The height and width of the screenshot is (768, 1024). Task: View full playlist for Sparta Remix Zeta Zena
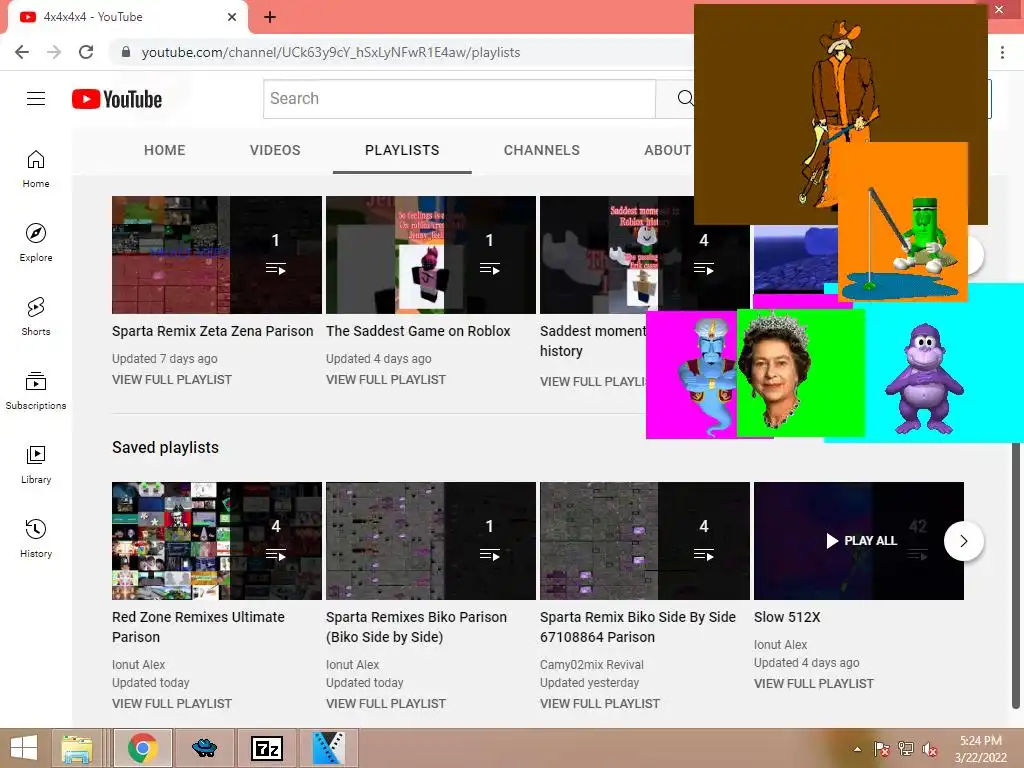coord(172,379)
